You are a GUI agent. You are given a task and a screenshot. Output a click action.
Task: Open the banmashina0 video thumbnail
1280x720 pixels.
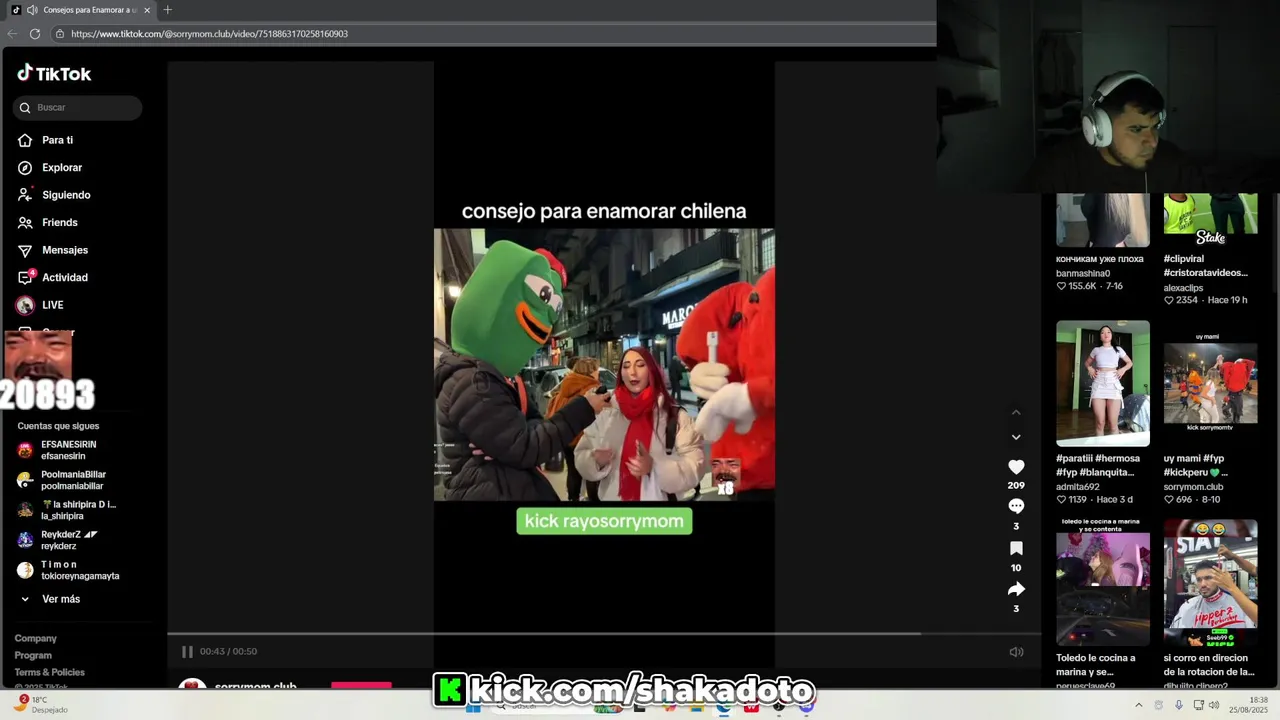click(1103, 220)
